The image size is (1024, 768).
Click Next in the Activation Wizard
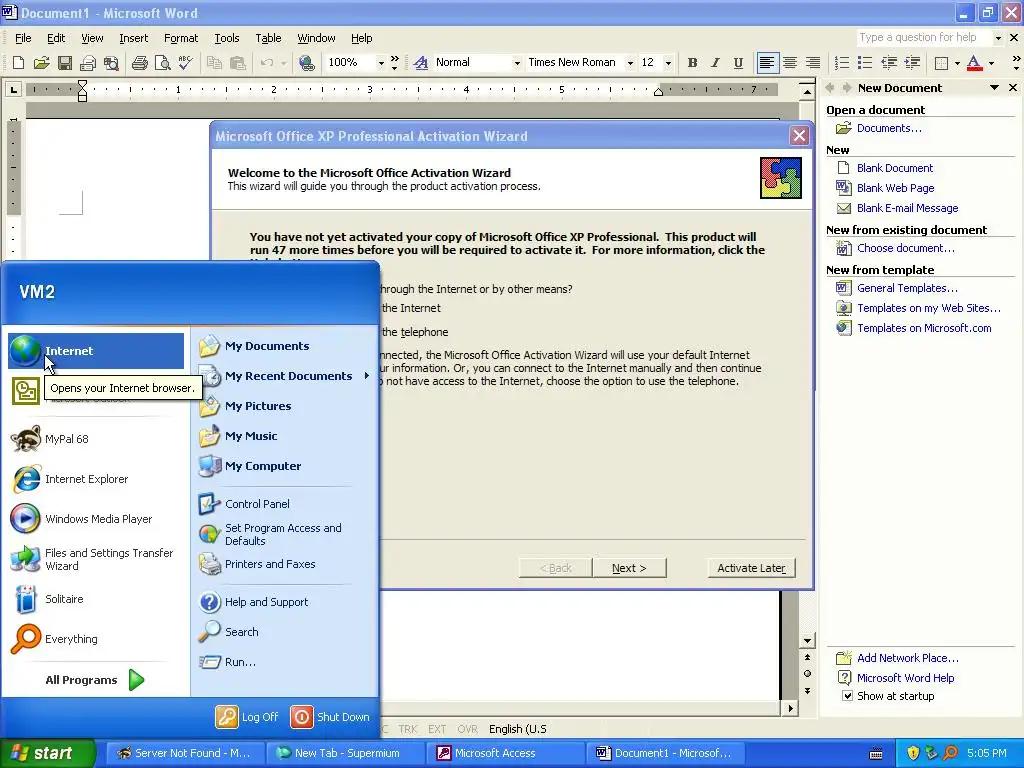click(x=629, y=568)
